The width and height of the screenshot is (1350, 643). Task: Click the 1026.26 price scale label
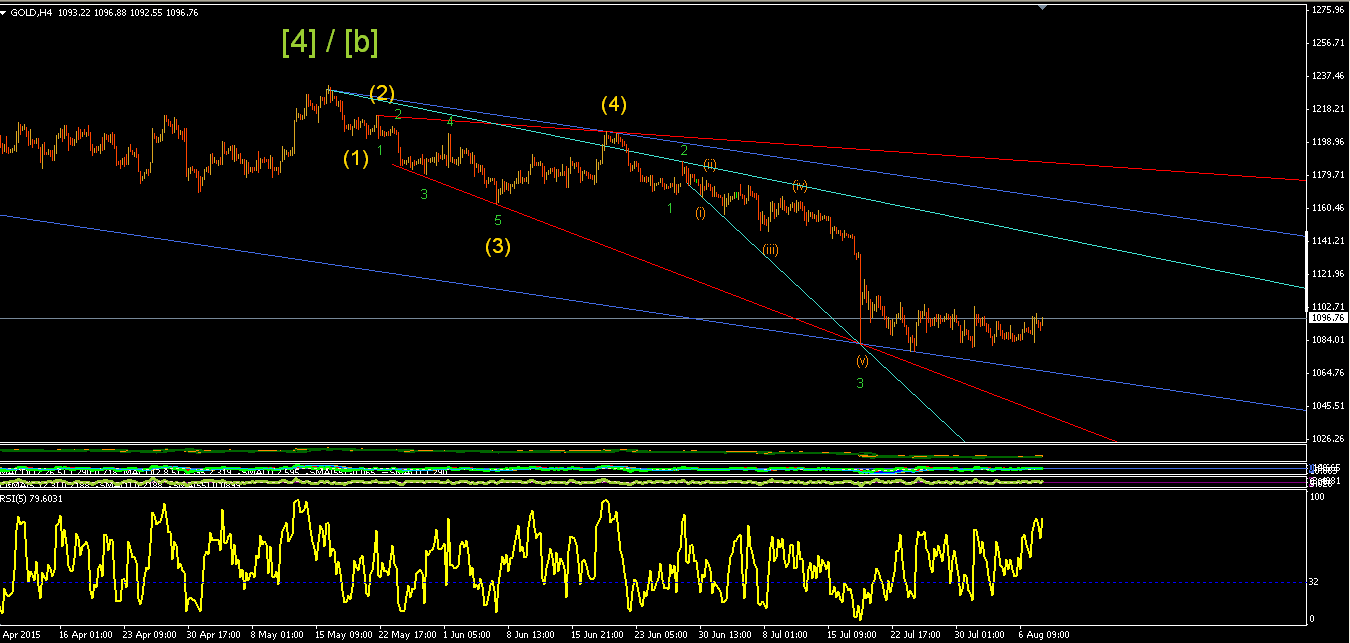[x=1327, y=439]
